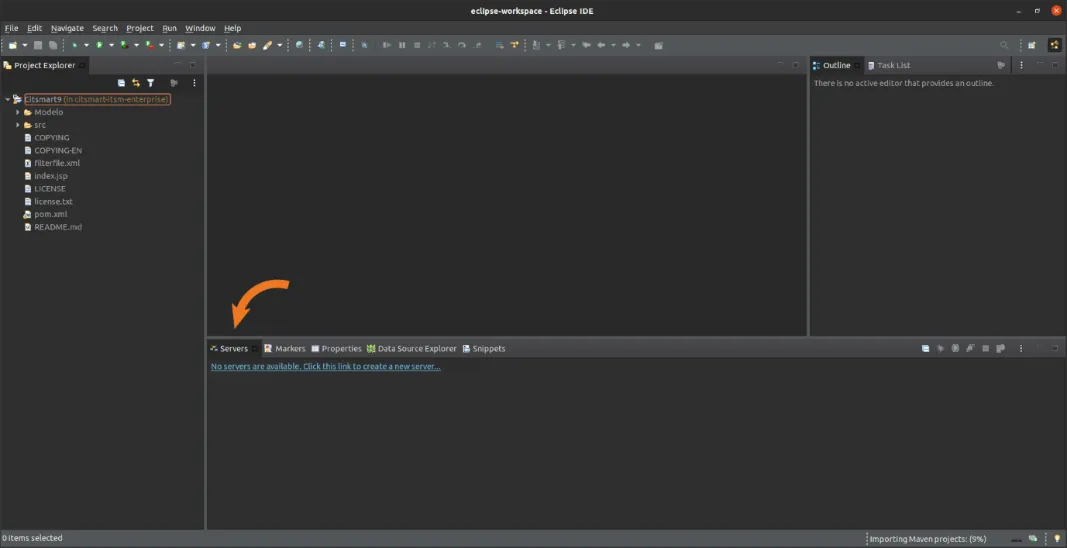This screenshot has height=548, width=1067.
Task: Click the Suspend pause toolbar icon
Action: tap(402, 45)
